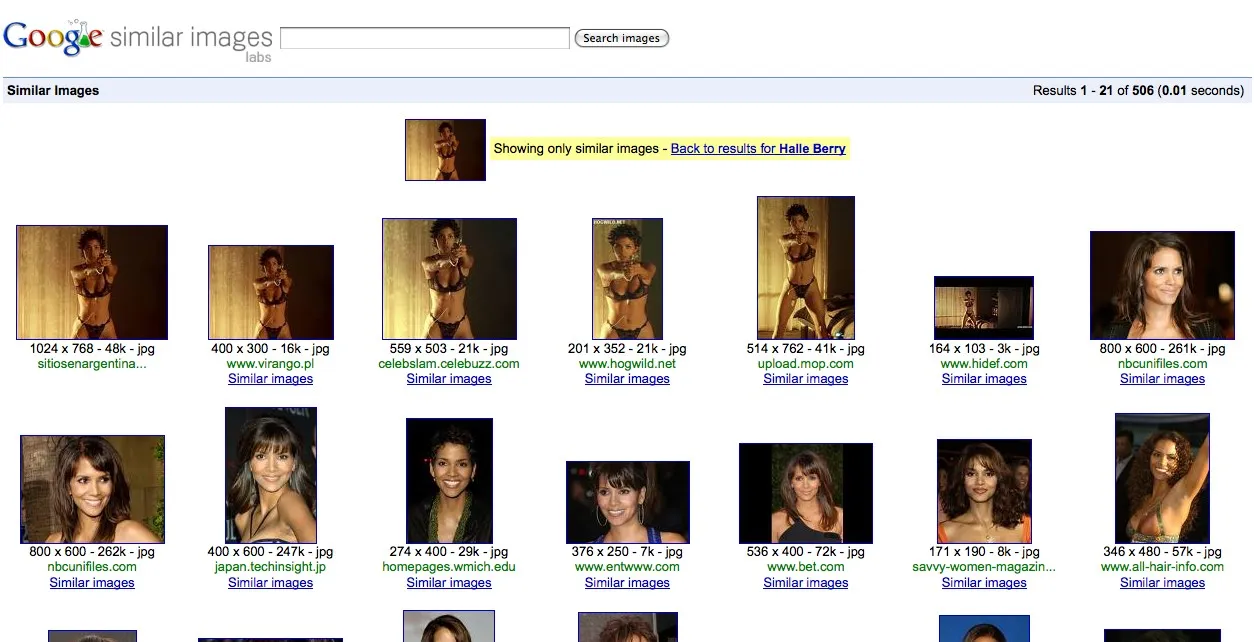Click the www.bet.com source text
This screenshot has height=642, width=1254.
point(806,567)
